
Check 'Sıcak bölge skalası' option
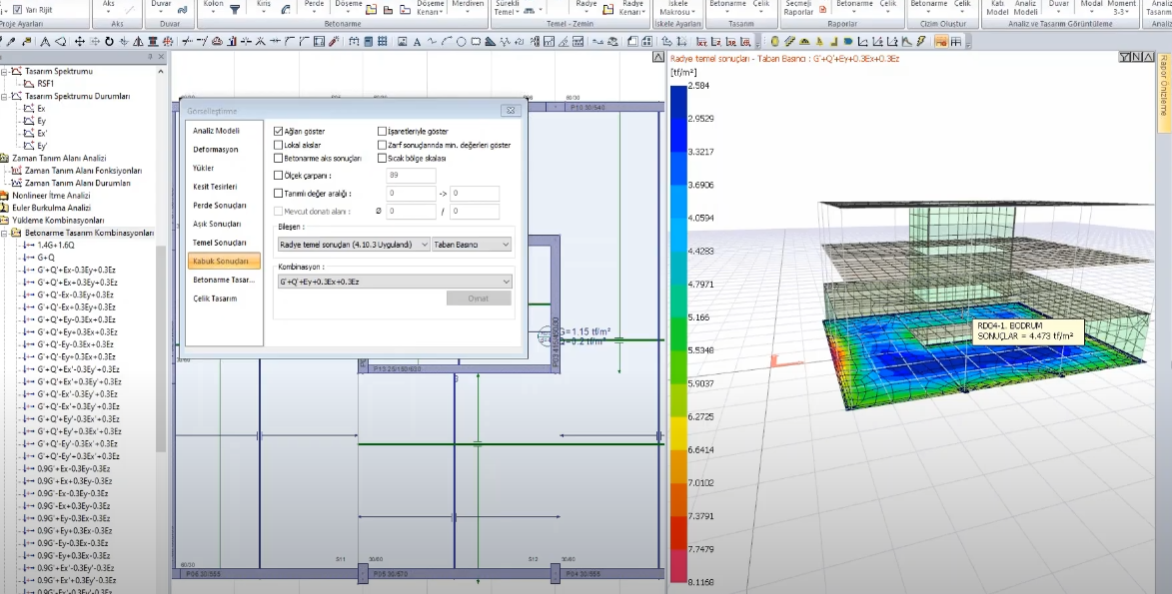[x=382, y=158]
